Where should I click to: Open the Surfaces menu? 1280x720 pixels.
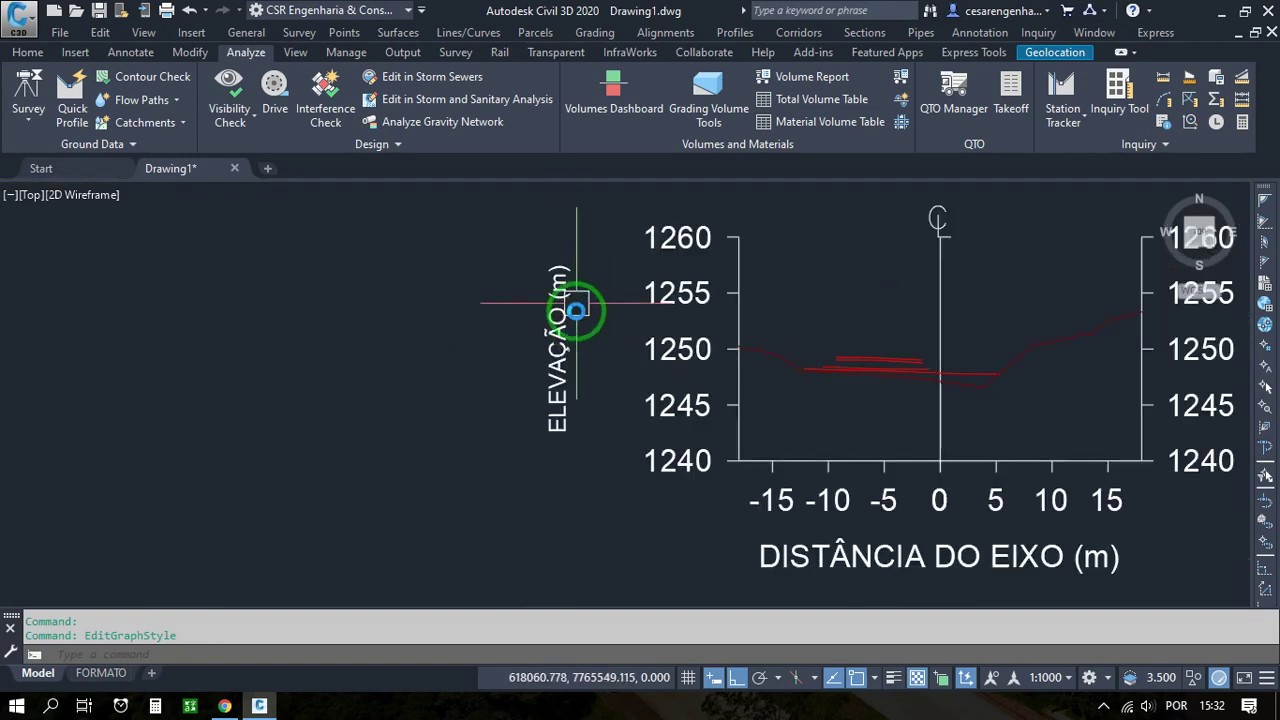click(398, 32)
